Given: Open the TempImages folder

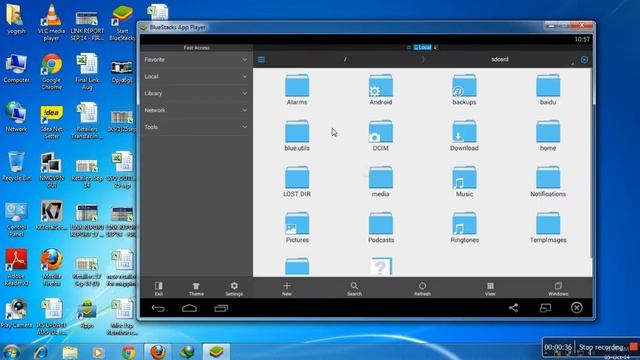Looking at the screenshot, I should (x=548, y=227).
